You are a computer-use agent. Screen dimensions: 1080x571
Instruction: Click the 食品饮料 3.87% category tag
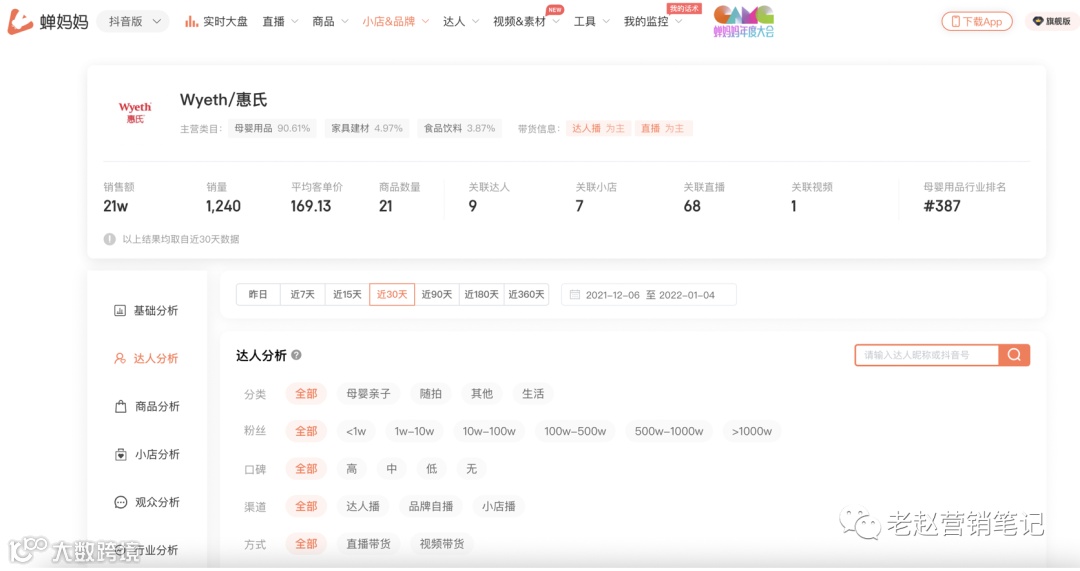pos(459,128)
